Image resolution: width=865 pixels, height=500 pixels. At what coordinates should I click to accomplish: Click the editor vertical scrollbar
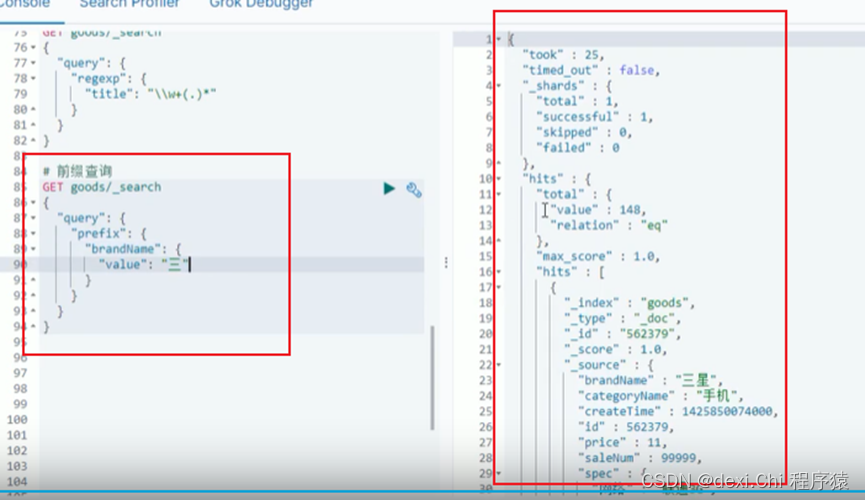432,378
